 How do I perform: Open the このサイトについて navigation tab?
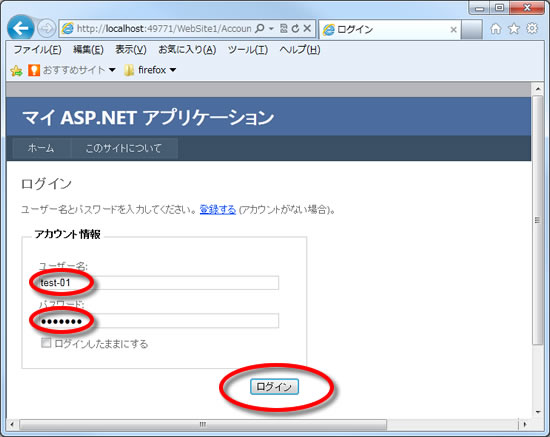click(124, 148)
